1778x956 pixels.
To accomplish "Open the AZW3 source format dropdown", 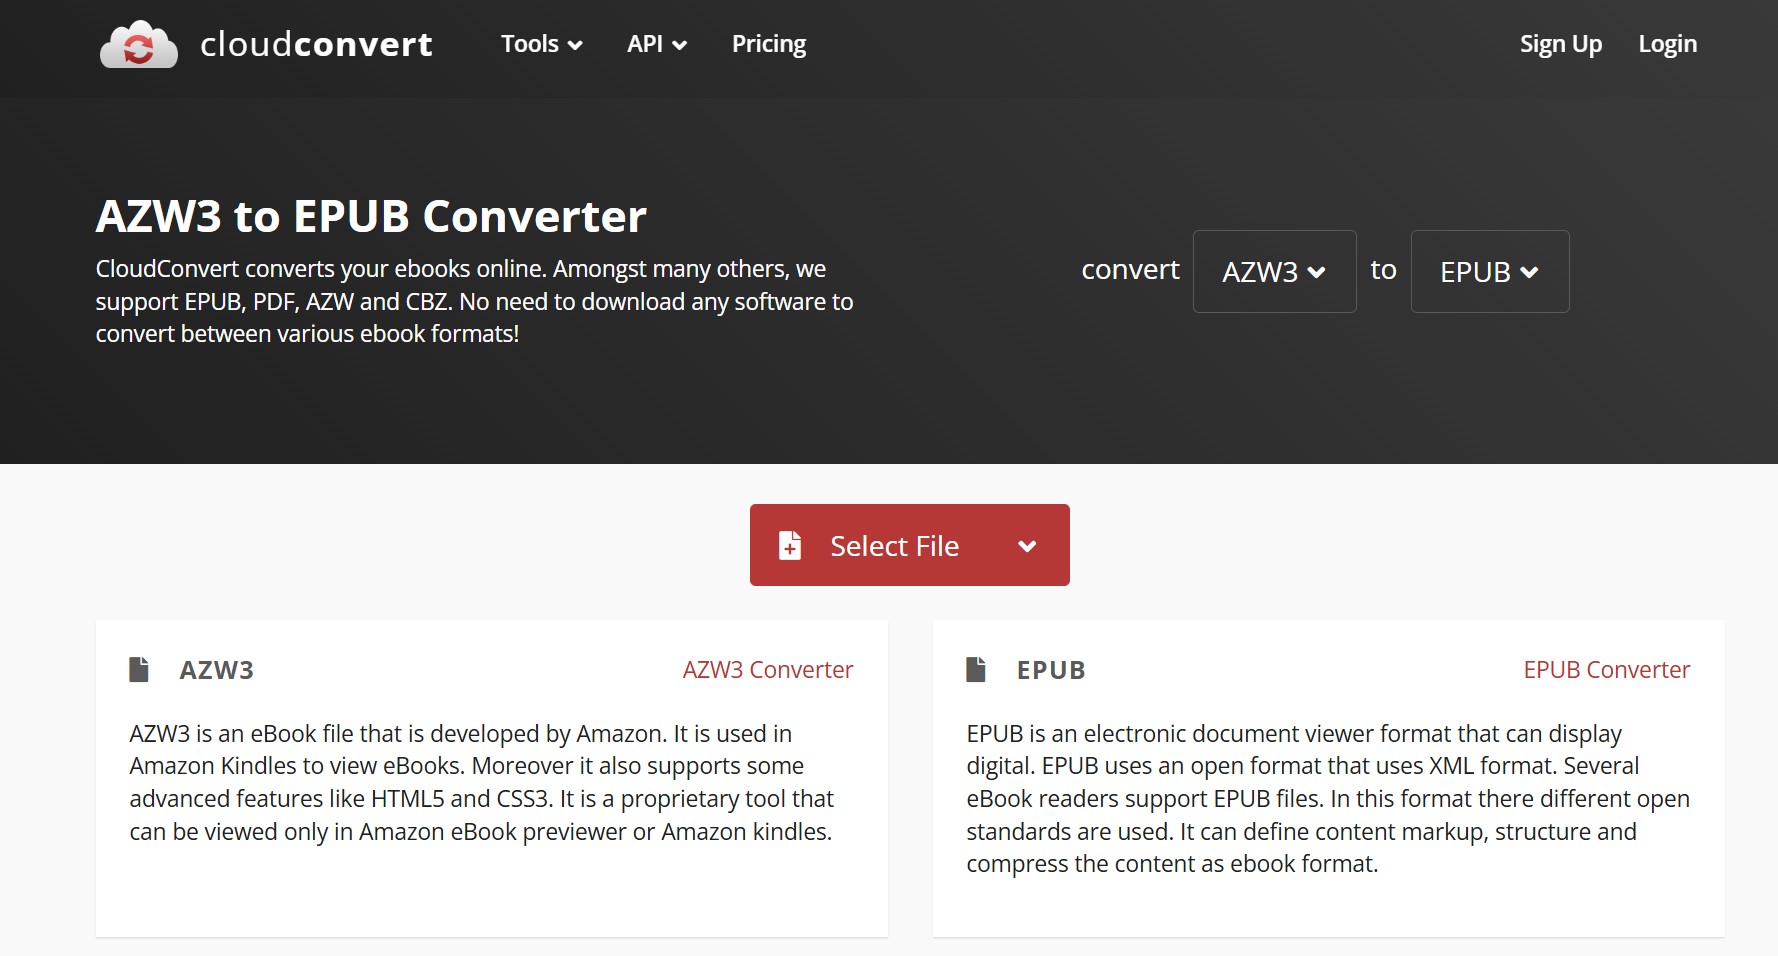I will coord(1274,271).
